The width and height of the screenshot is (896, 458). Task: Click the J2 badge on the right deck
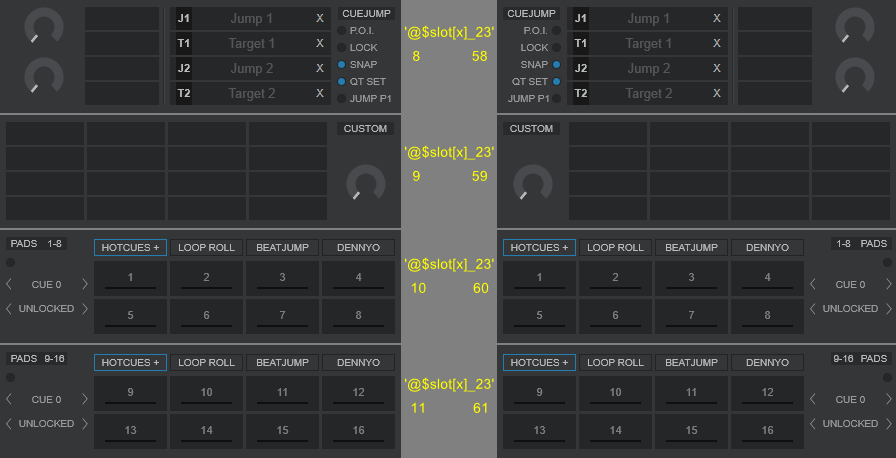click(581, 69)
